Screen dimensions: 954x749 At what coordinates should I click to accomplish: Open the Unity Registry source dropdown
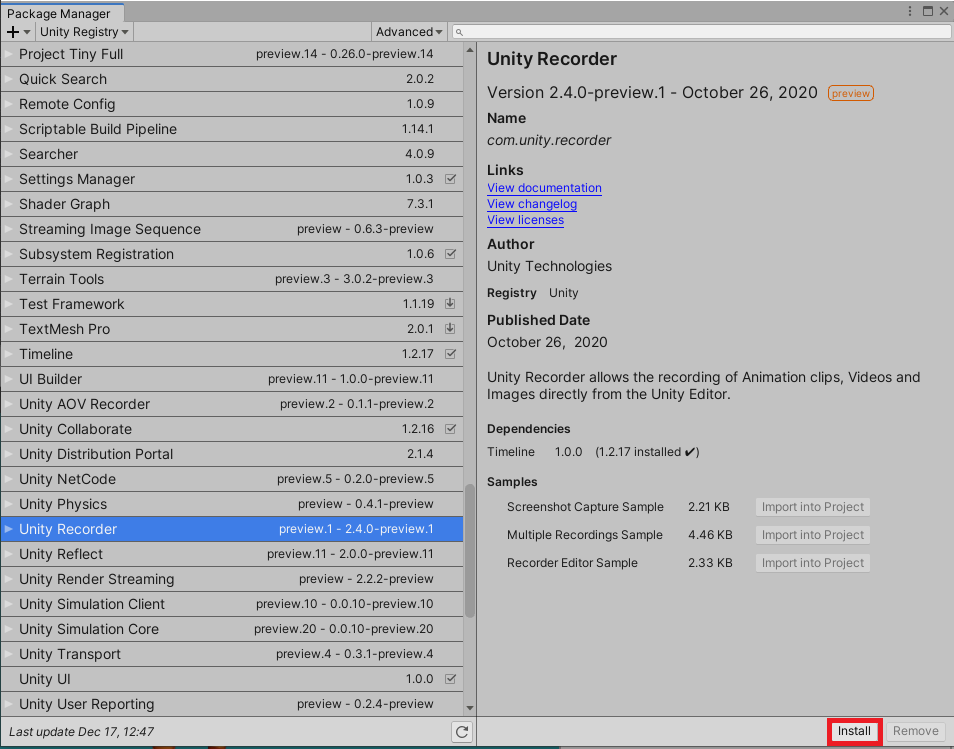tap(84, 32)
